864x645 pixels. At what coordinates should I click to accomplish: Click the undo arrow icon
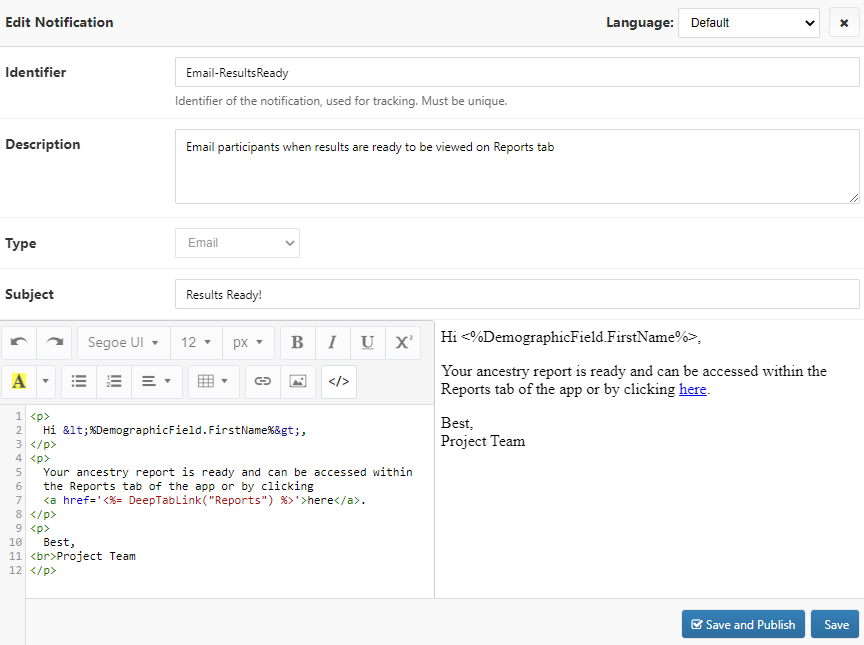19,342
